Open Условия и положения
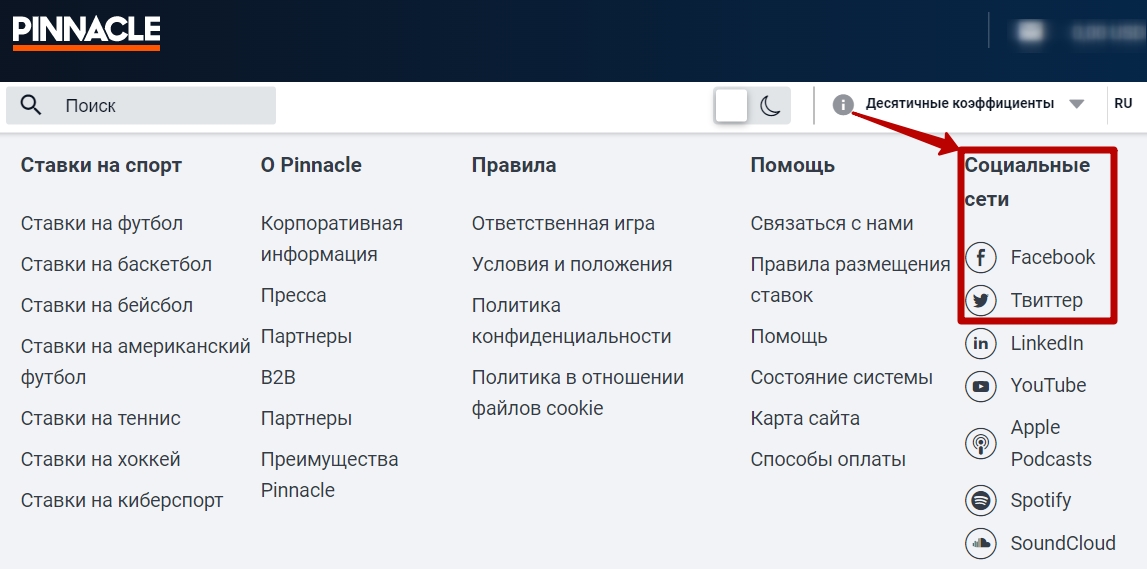 (x=572, y=264)
